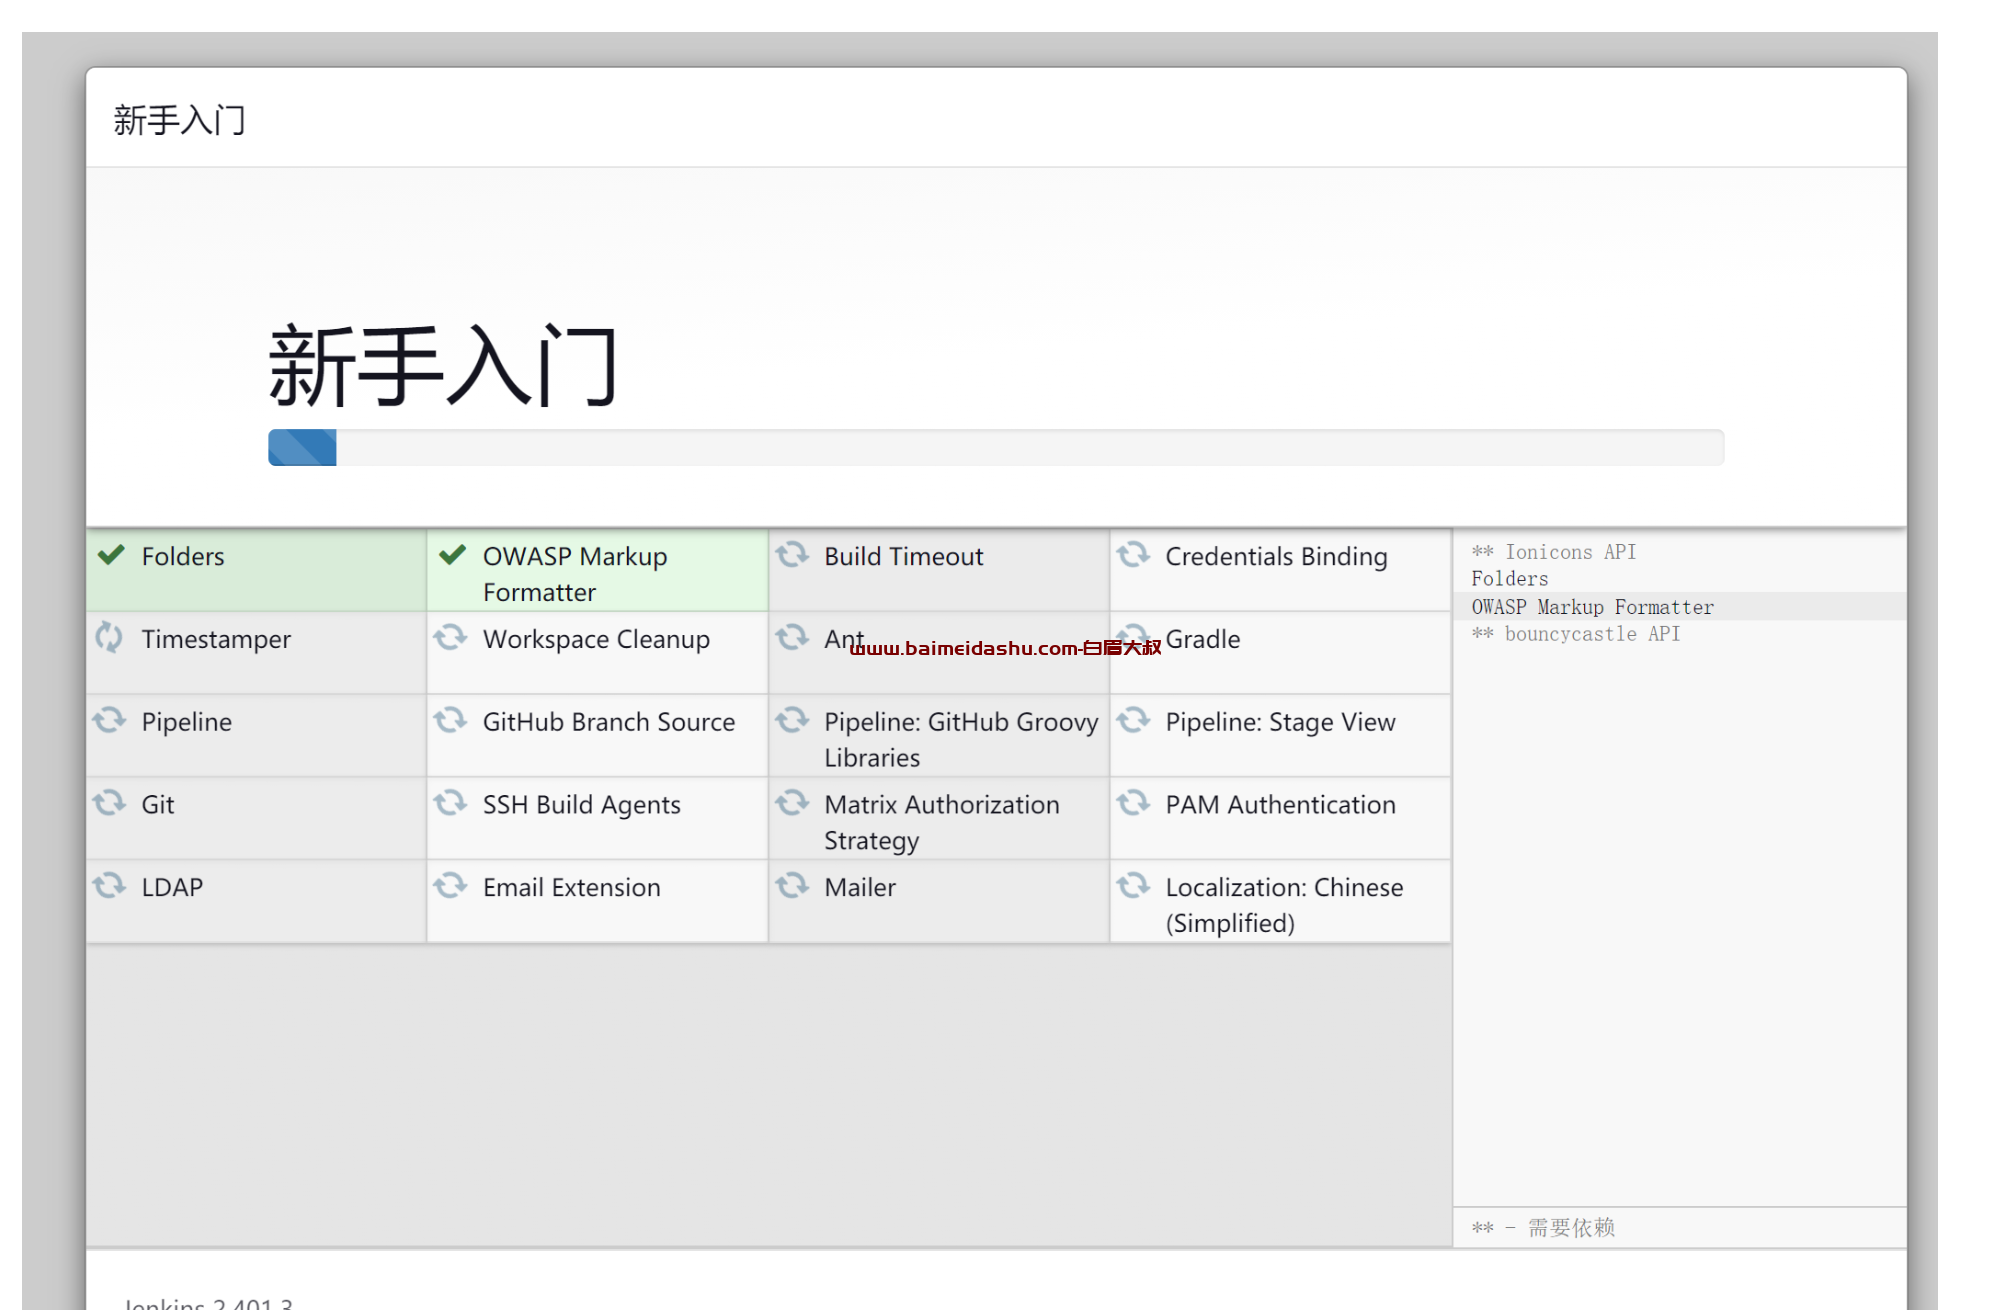Click the pending icon beside Ant
The width and height of the screenshot is (2010, 1310).
point(792,637)
